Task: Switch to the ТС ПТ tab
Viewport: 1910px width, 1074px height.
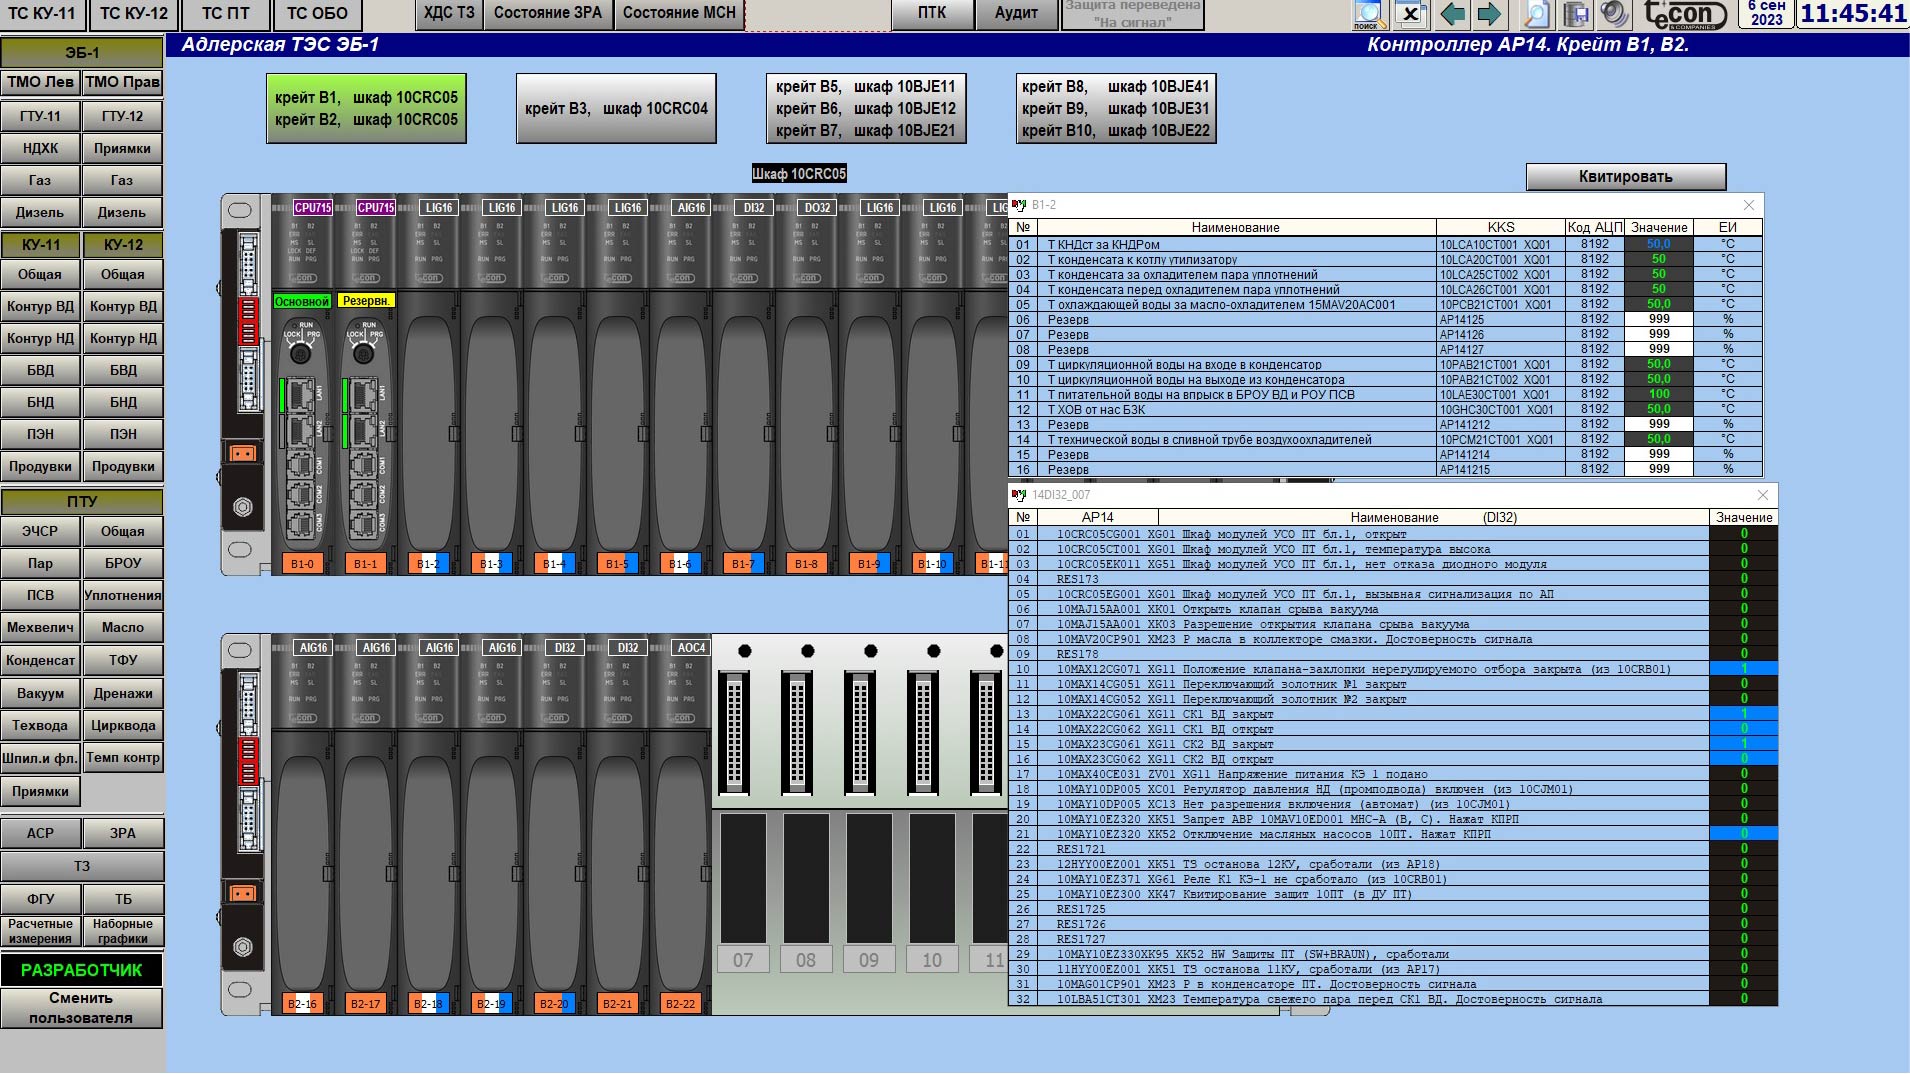Action: 226,13
